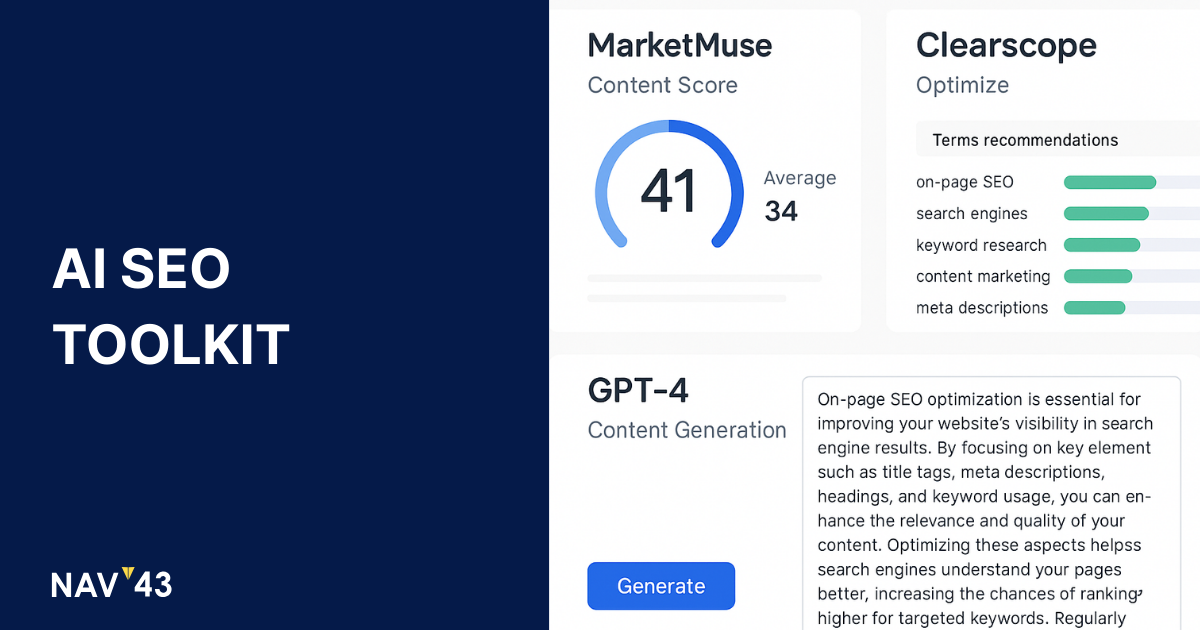Select the MarketMuse content score gauge

coord(669,185)
